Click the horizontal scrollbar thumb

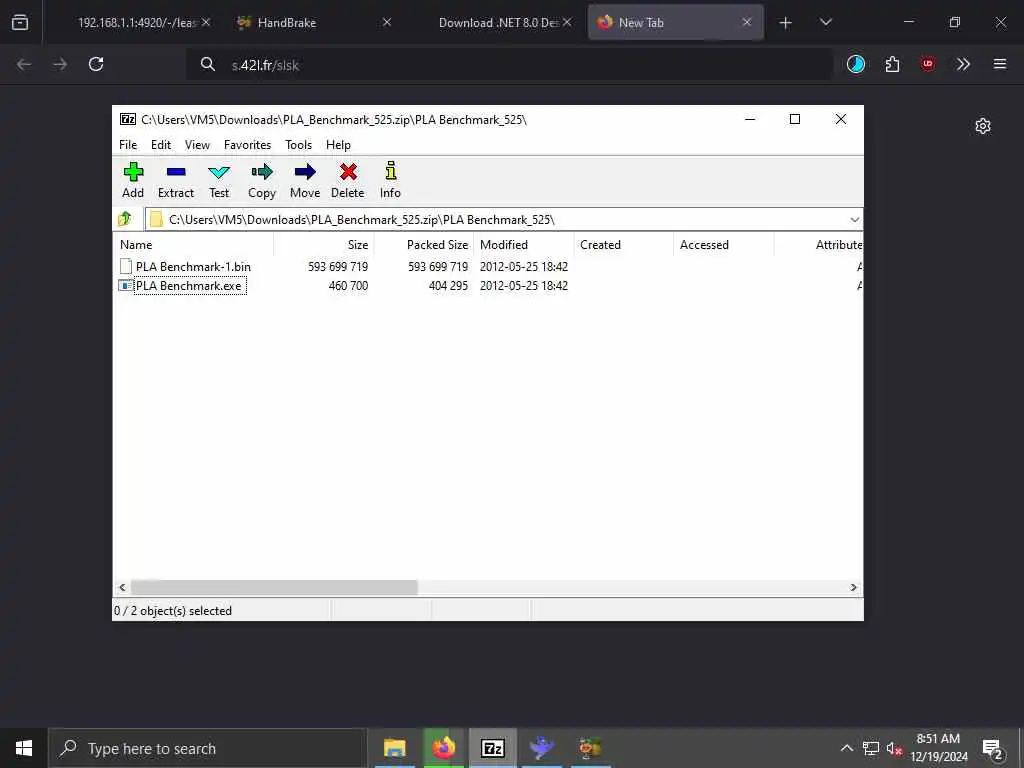(x=274, y=587)
